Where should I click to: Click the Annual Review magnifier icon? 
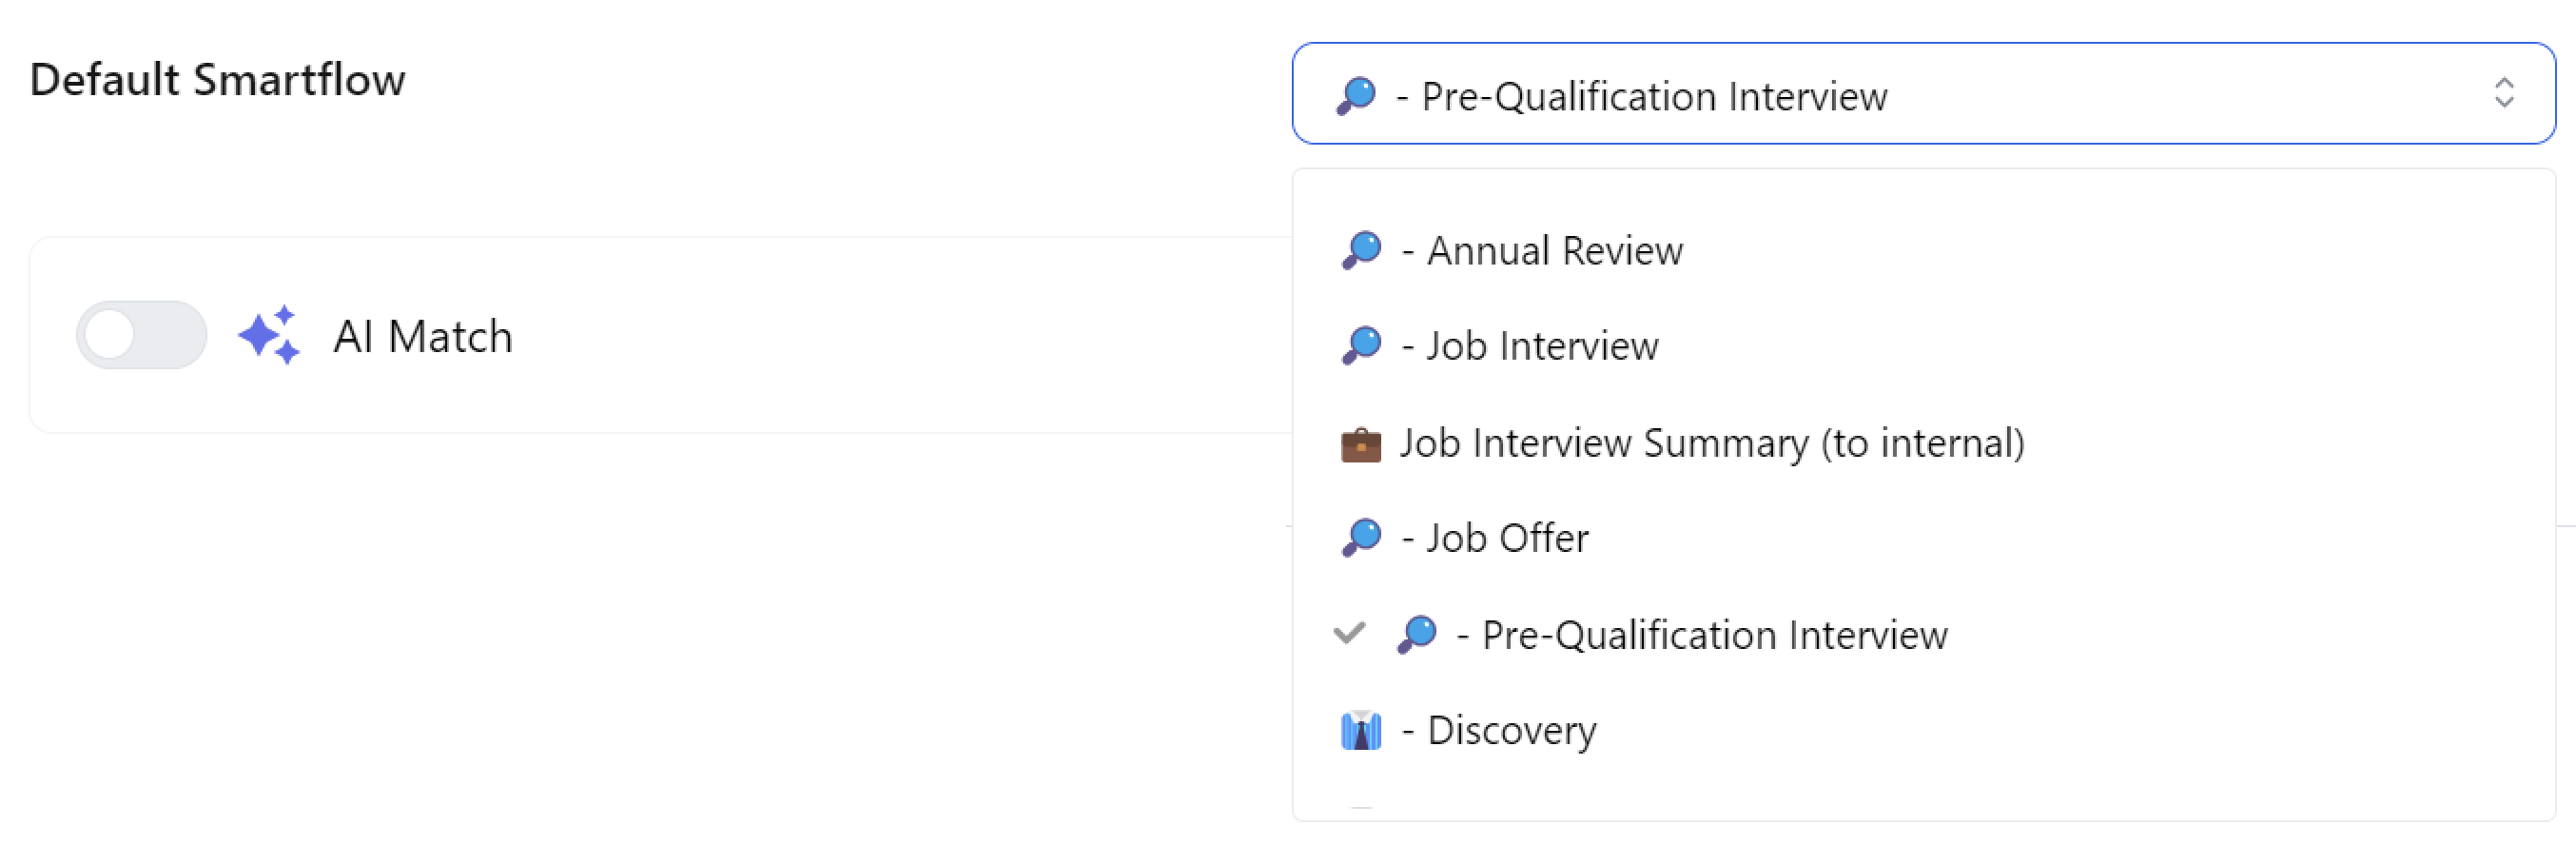click(1361, 250)
